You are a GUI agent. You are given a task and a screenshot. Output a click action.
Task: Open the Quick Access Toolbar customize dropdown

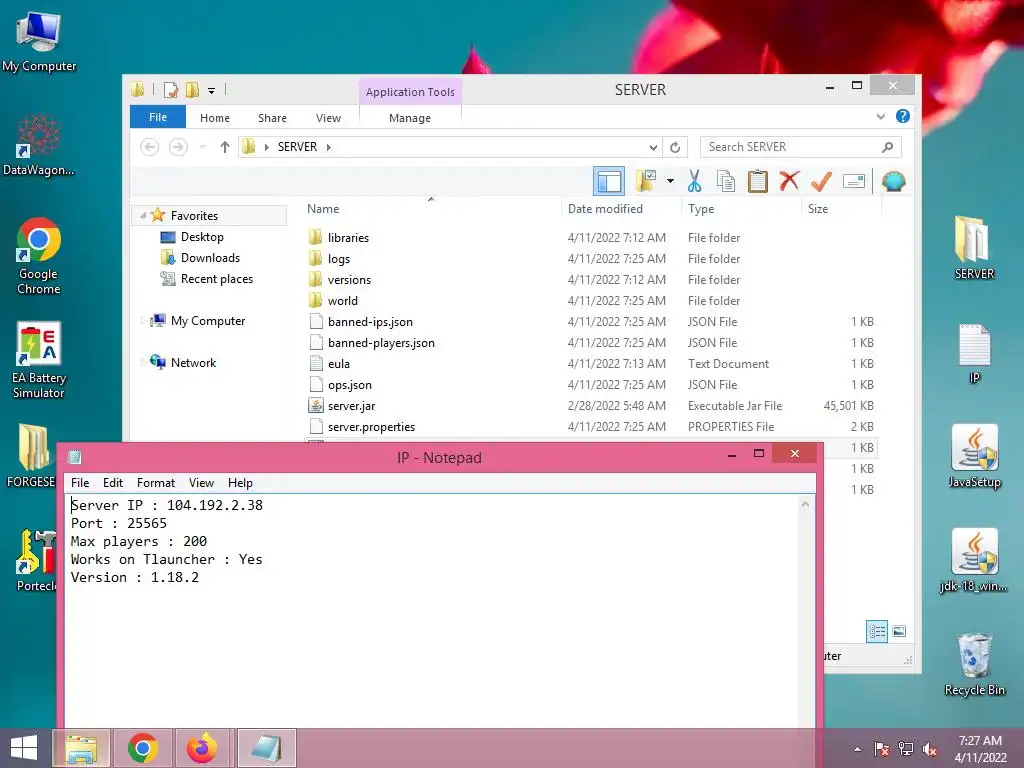click(x=212, y=90)
